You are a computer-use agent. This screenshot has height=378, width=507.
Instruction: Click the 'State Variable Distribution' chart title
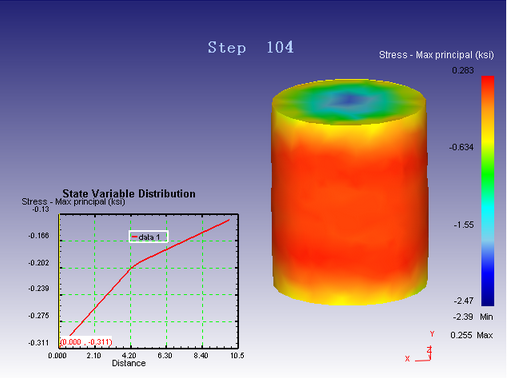pos(129,193)
